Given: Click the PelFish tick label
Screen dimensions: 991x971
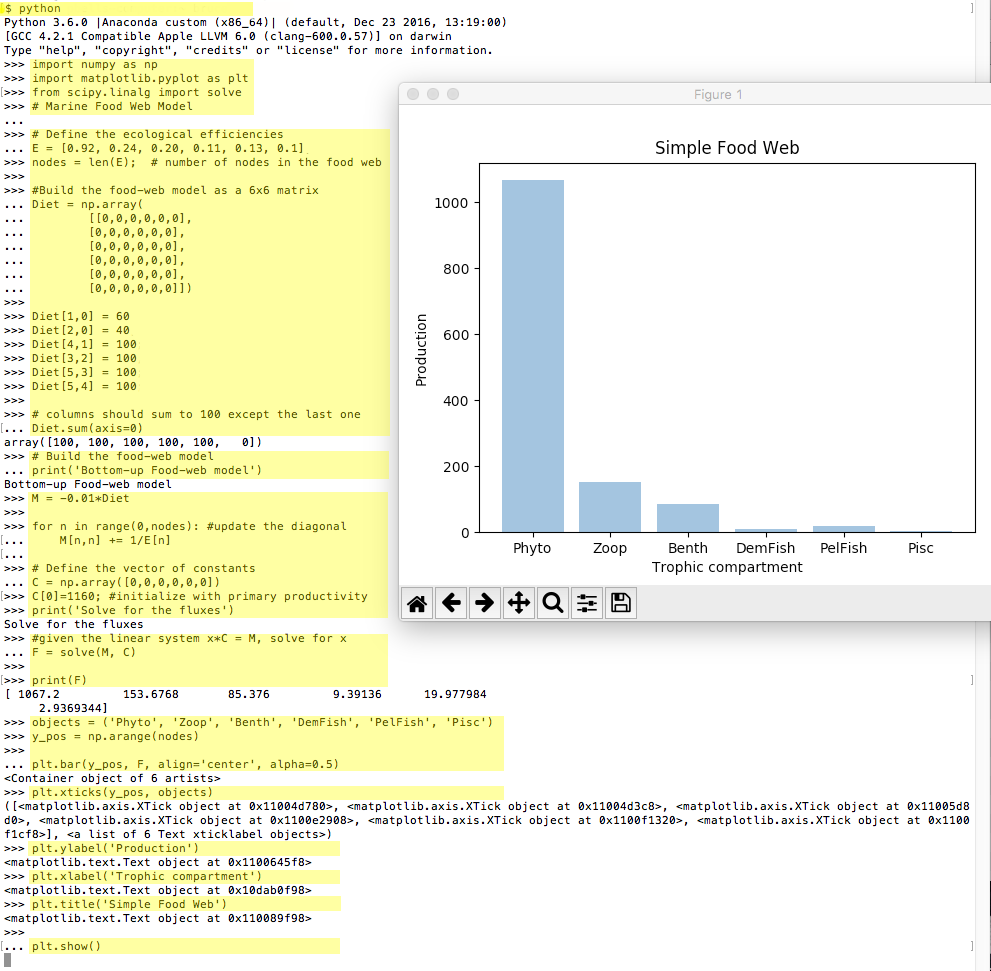Looking at the screenshot, I should pyautogui.click(x=843, y=548).
